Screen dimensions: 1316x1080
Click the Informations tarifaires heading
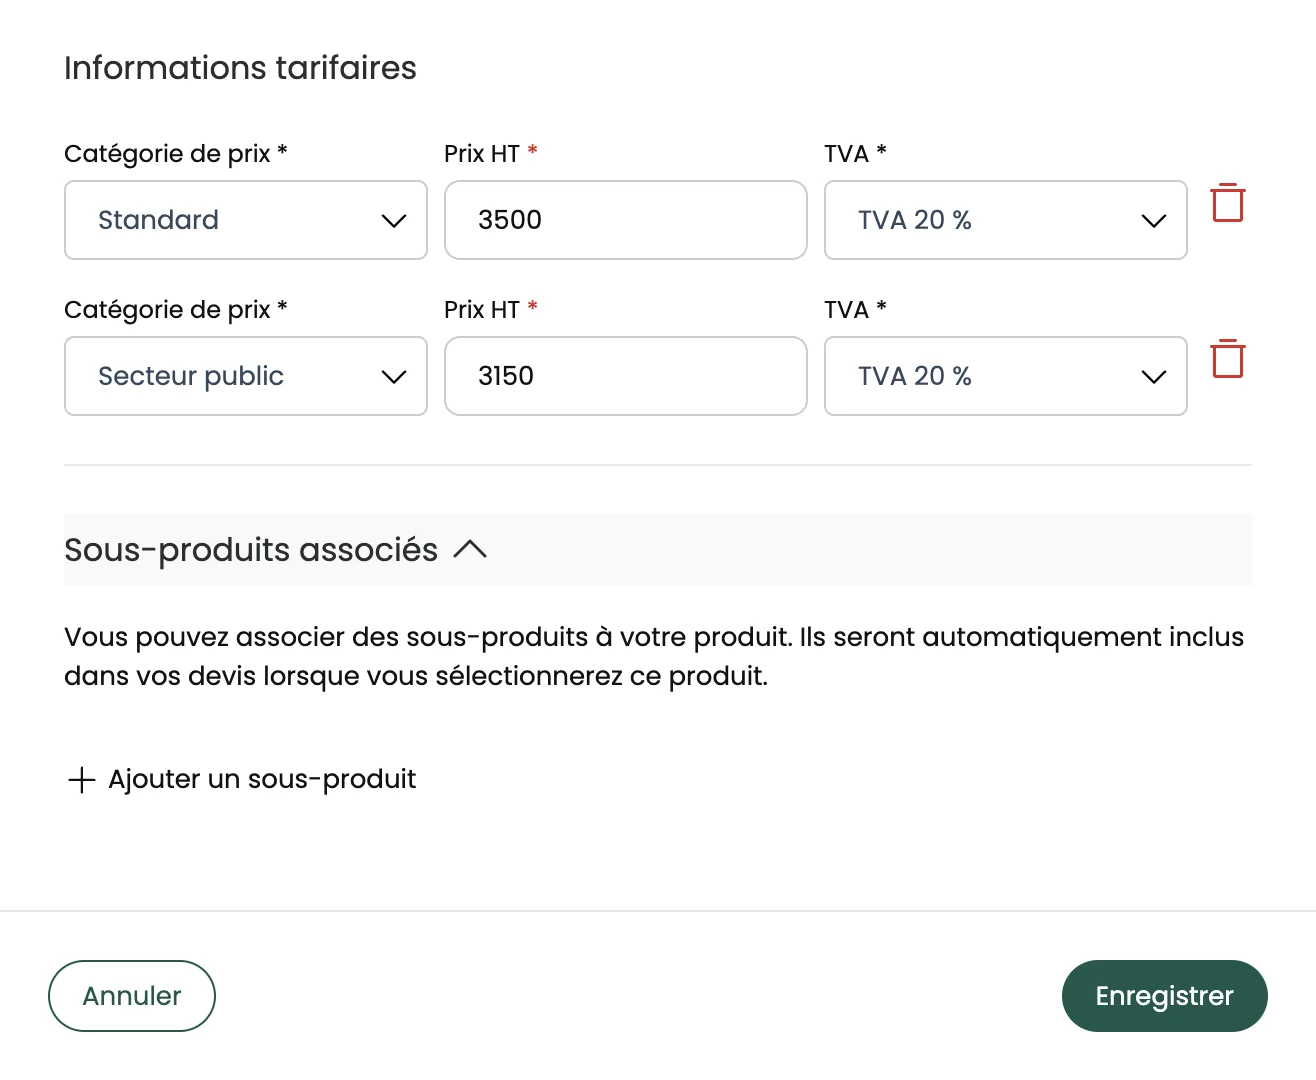(240, 68)
